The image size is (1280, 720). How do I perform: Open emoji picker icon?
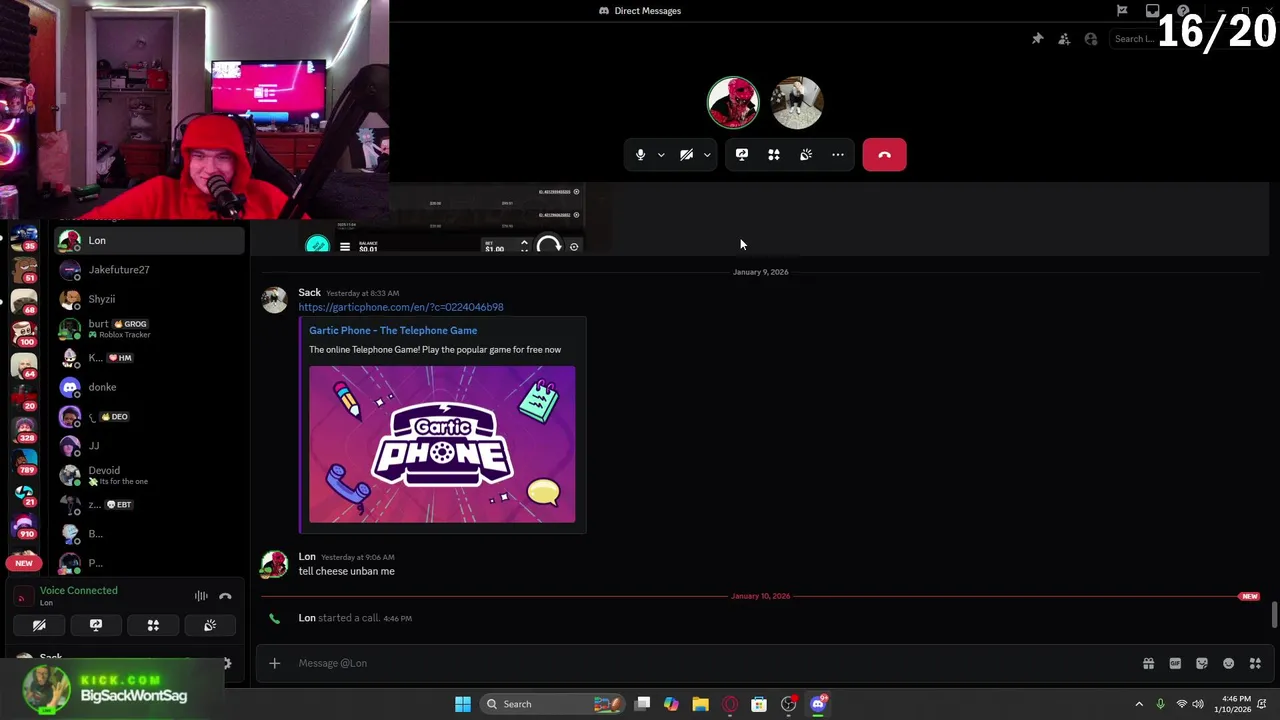[1228, 663]
